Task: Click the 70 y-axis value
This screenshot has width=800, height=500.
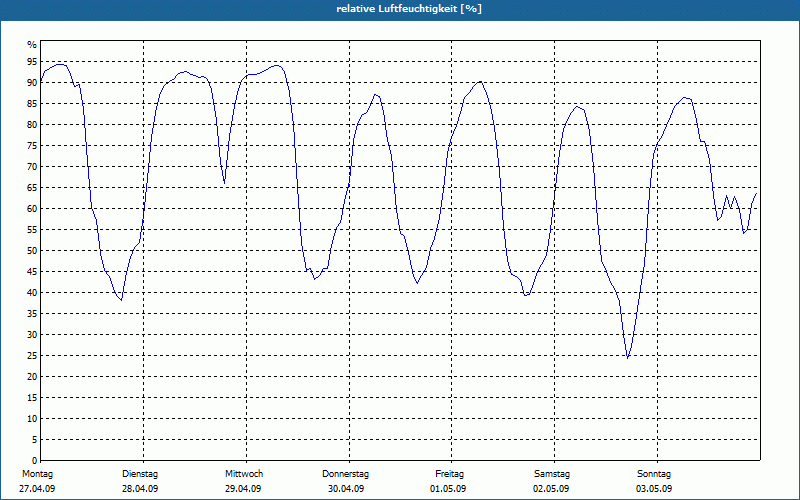Action: pyautogui.click(x=32, y=167)
